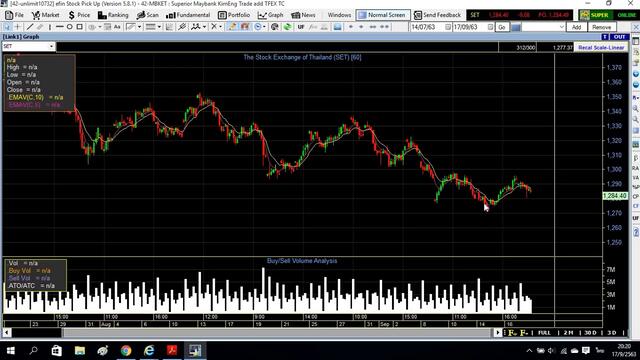Screen dimensions: 640x360
Task: Select the arrow pointer tool
Action: (x=8, y=27)
